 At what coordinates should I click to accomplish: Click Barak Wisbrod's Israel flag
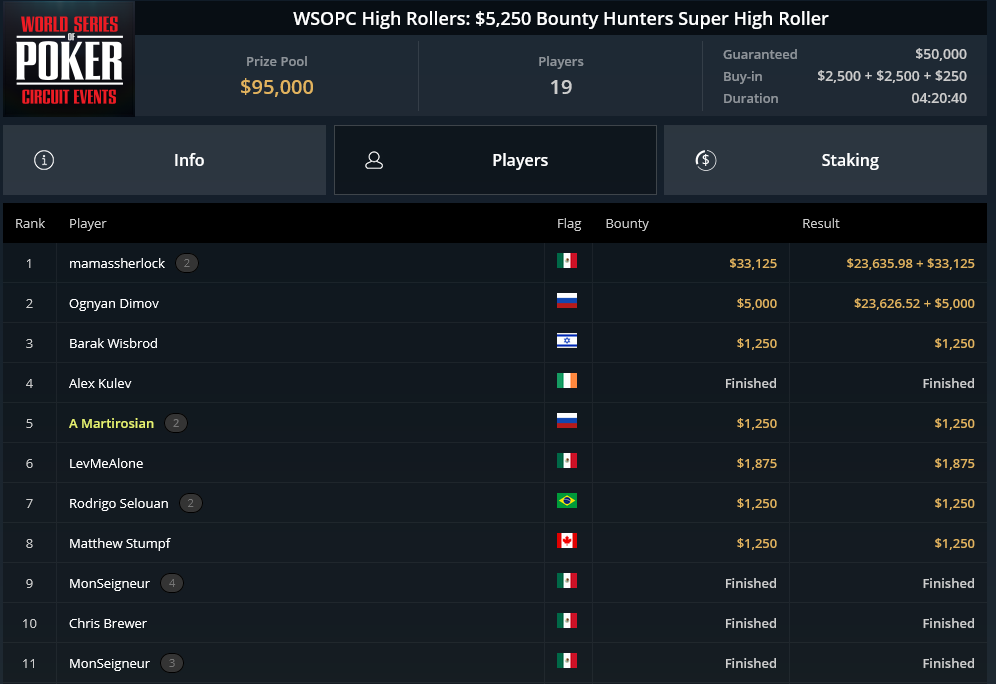567,341
